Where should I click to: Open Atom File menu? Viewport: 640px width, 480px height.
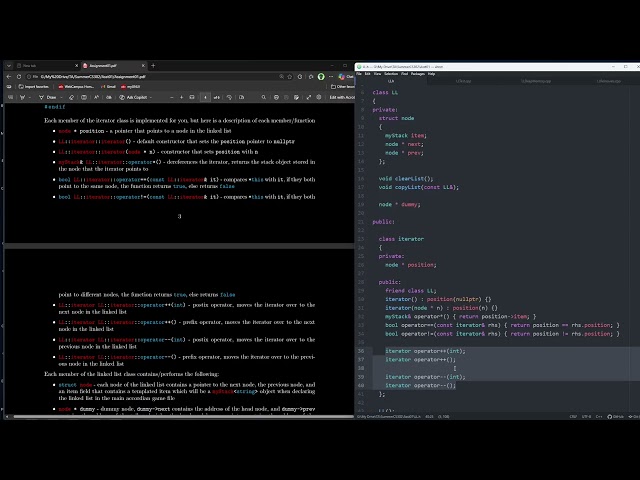359,74
